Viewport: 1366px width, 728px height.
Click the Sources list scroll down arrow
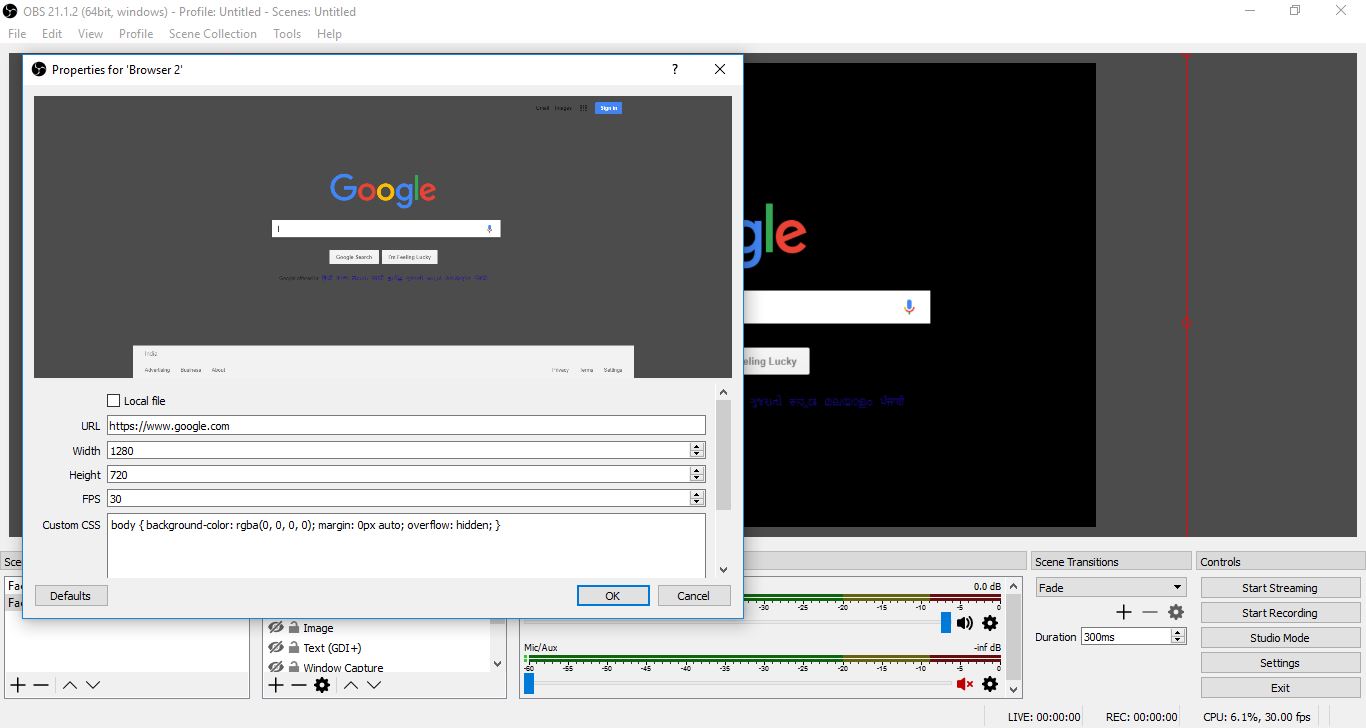[498, 663]
